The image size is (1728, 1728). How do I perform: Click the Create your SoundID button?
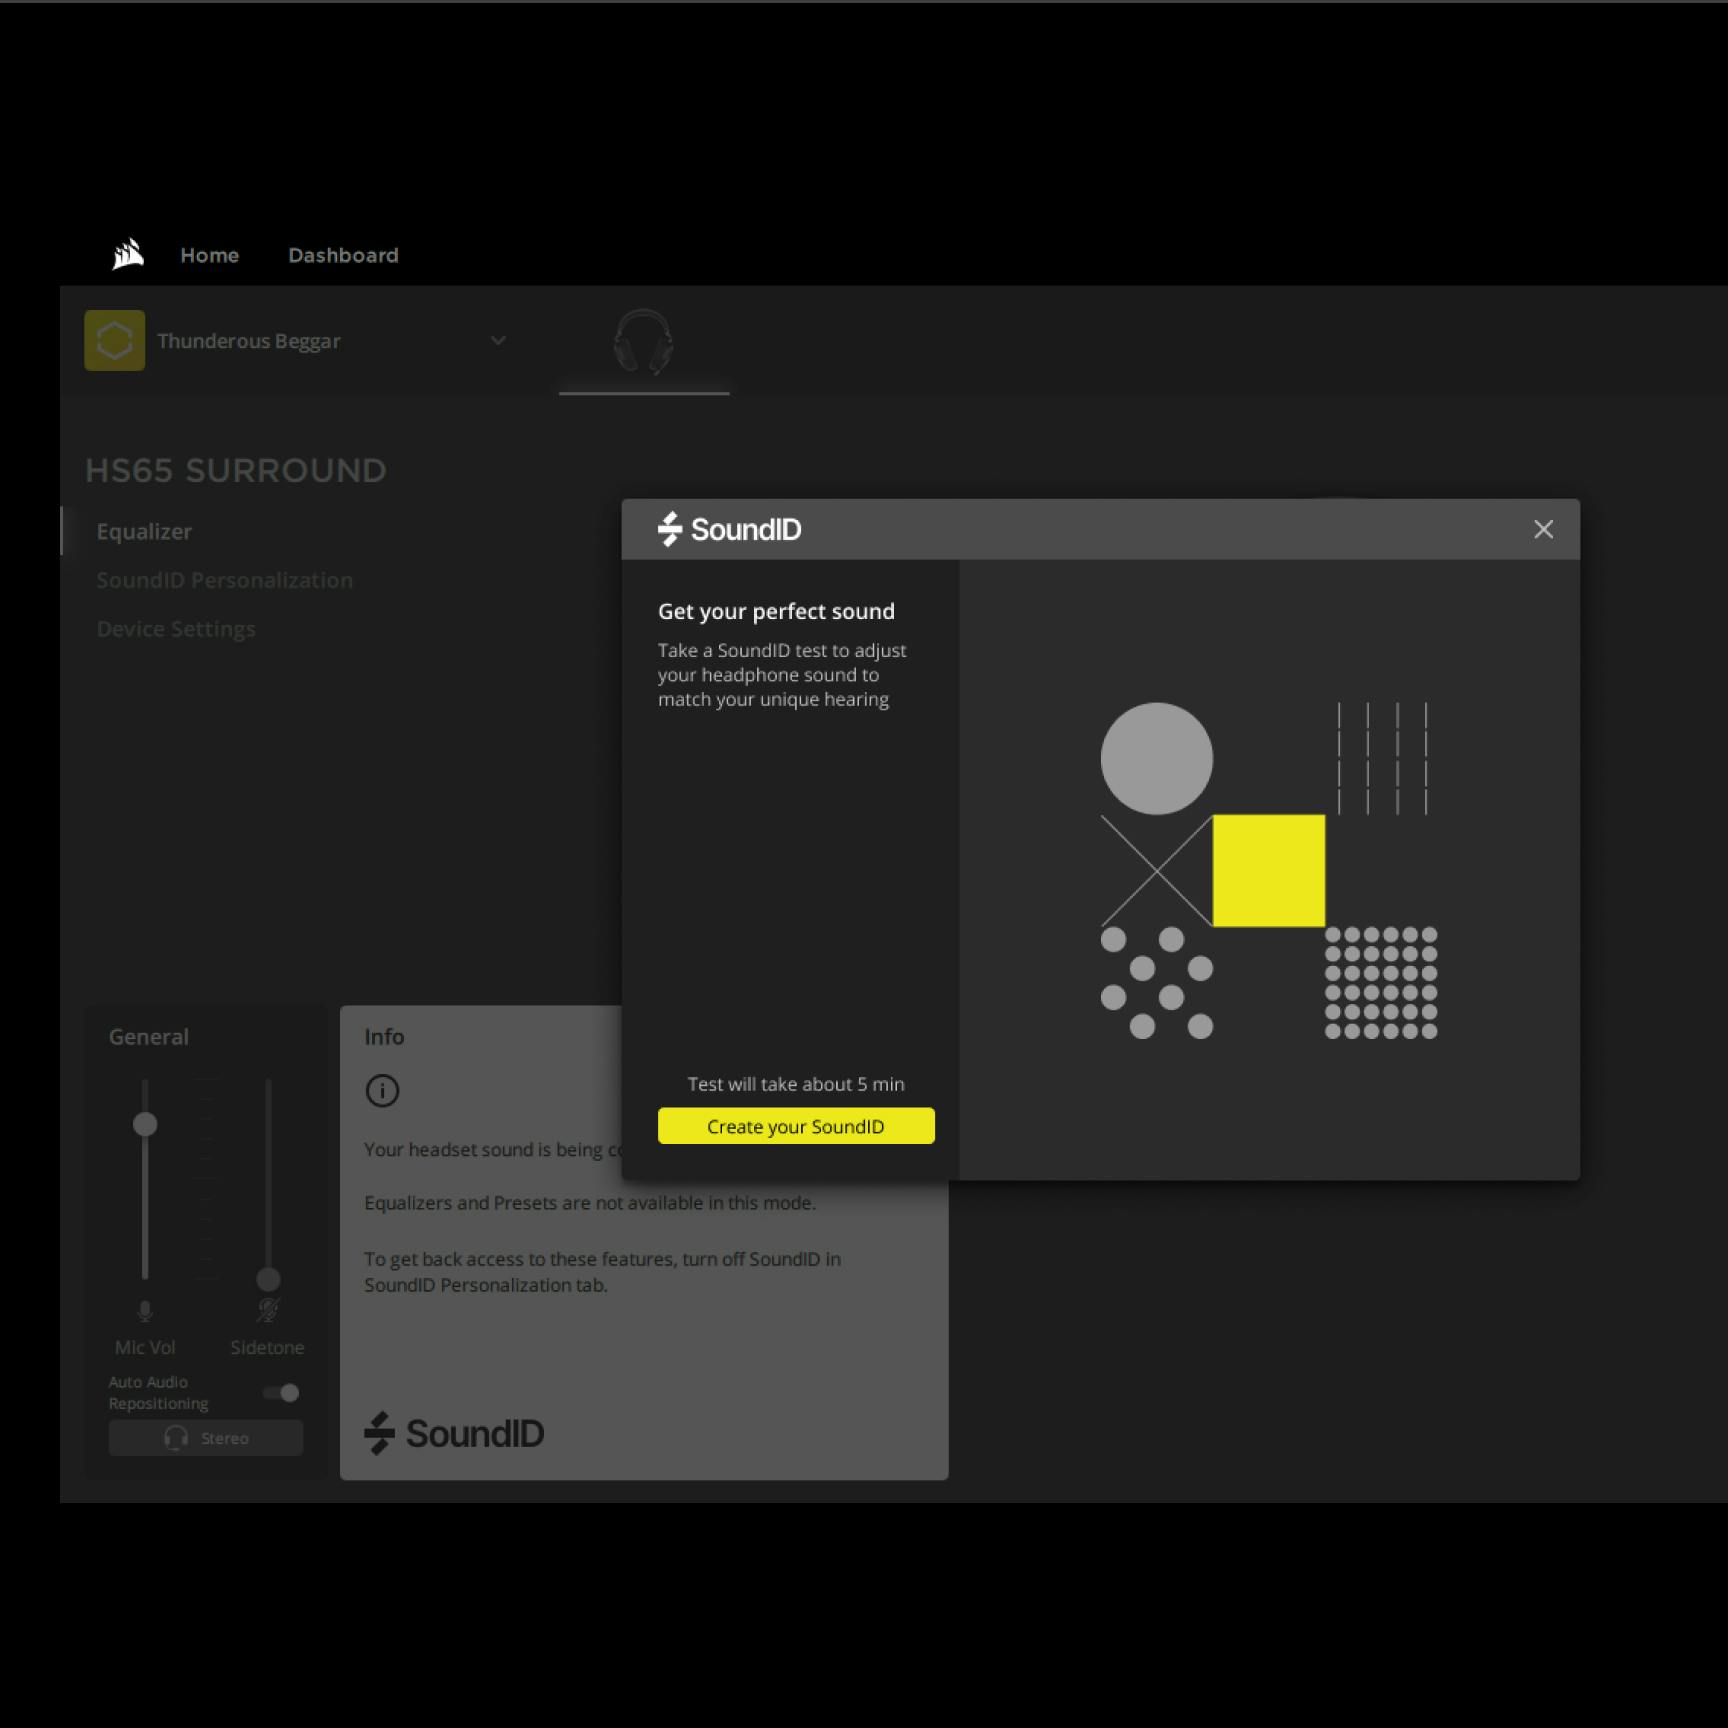796,1126
